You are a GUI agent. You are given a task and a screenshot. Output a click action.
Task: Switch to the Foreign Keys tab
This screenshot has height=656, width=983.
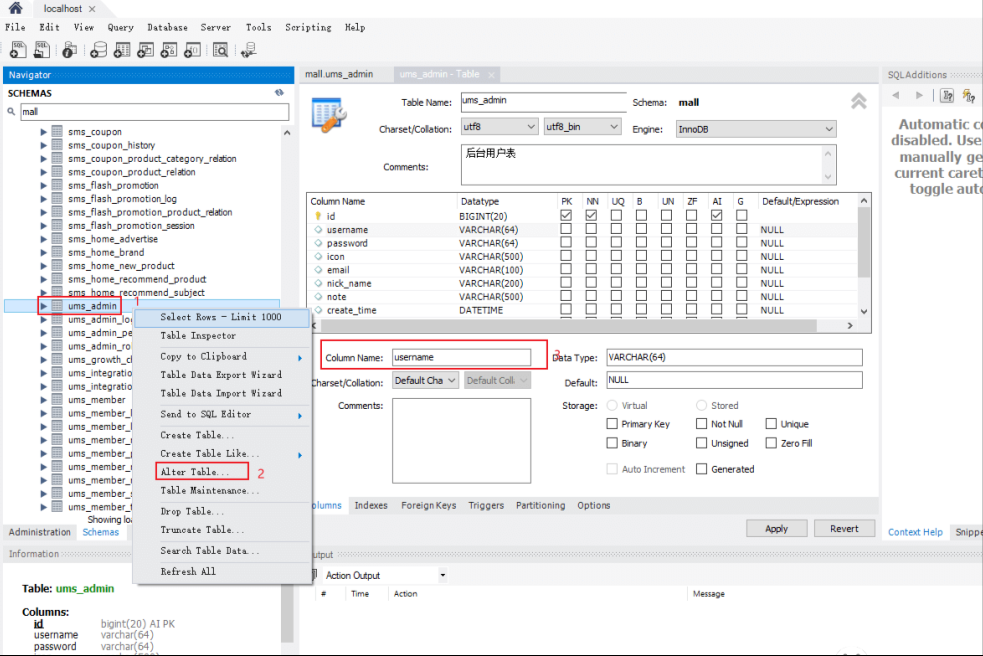[429, 505]
